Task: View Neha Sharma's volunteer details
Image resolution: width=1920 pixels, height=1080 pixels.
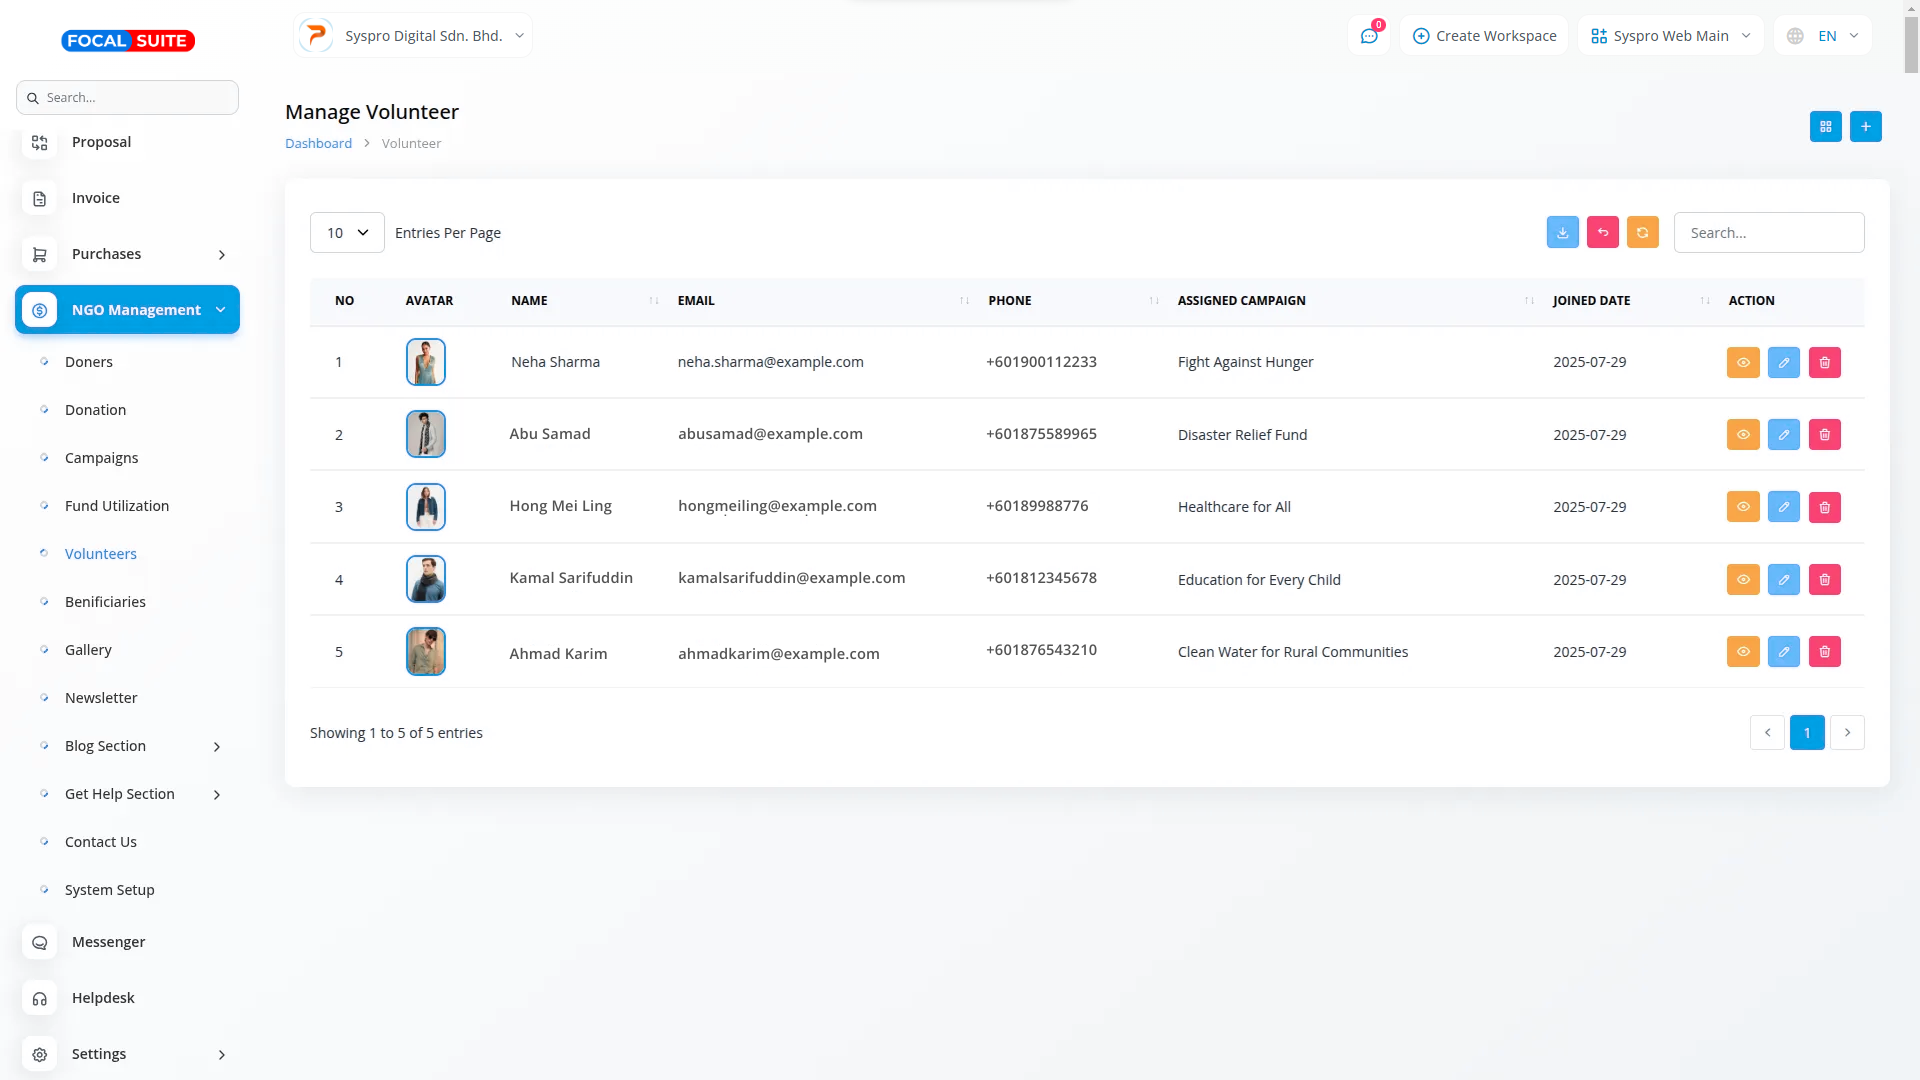Action: click(x=1742, y=363)
